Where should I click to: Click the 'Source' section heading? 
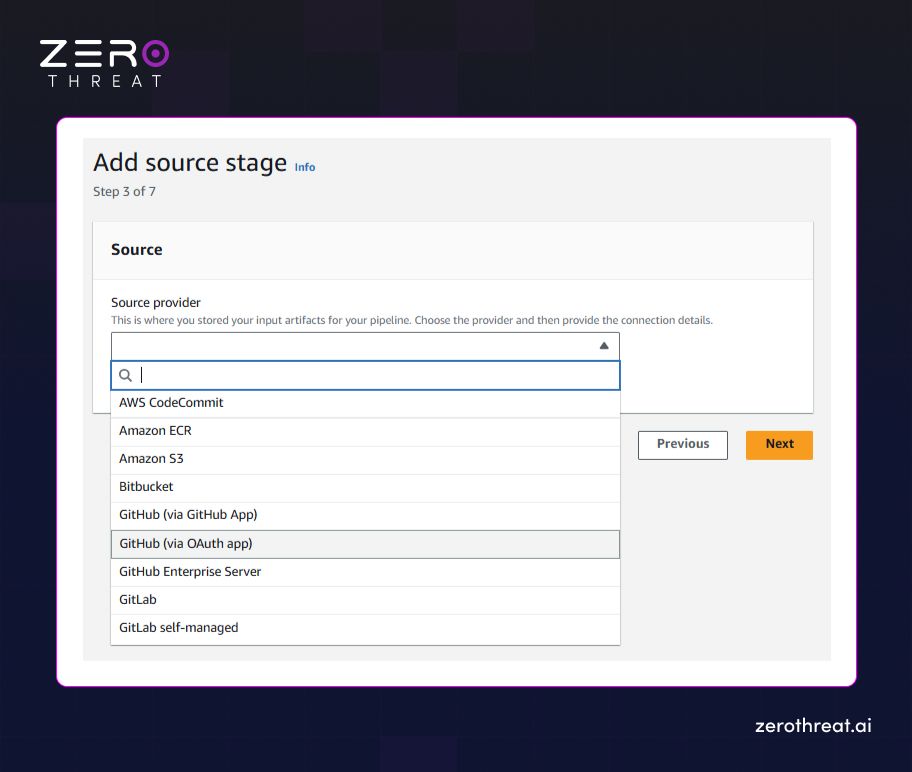click(x=137, y=250)
